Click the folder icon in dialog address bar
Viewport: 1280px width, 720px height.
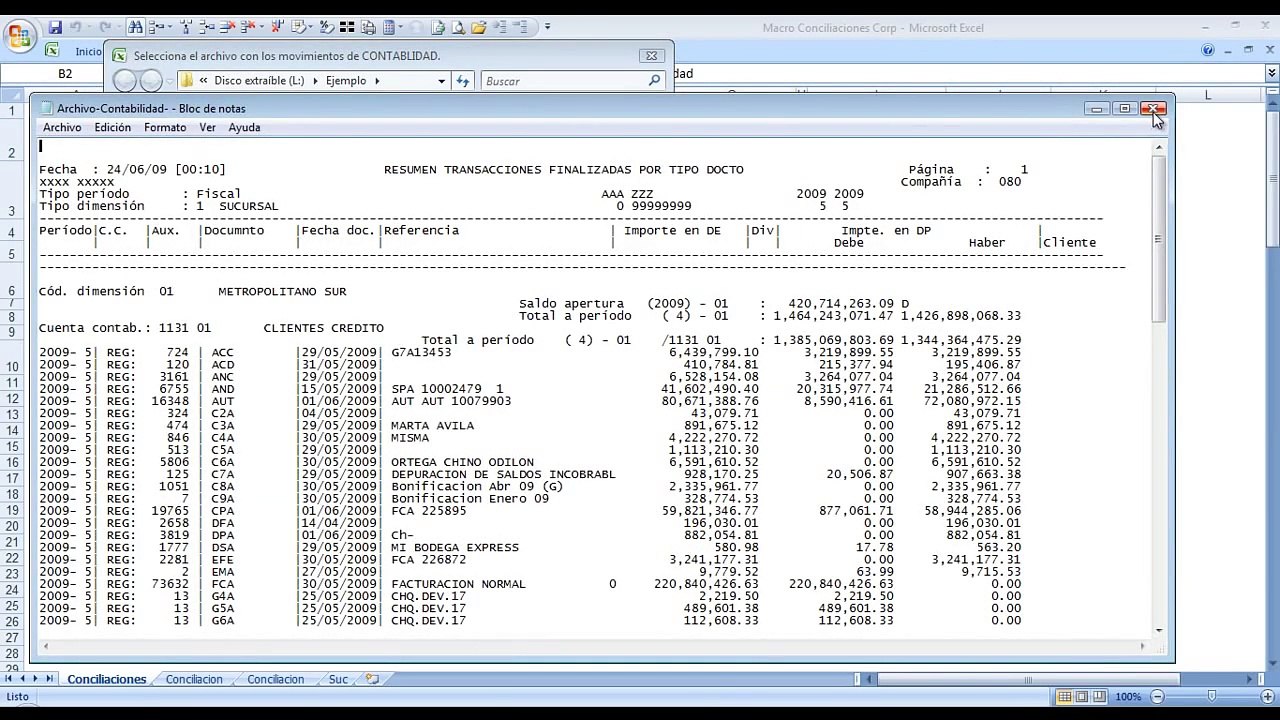coord(186,81)
